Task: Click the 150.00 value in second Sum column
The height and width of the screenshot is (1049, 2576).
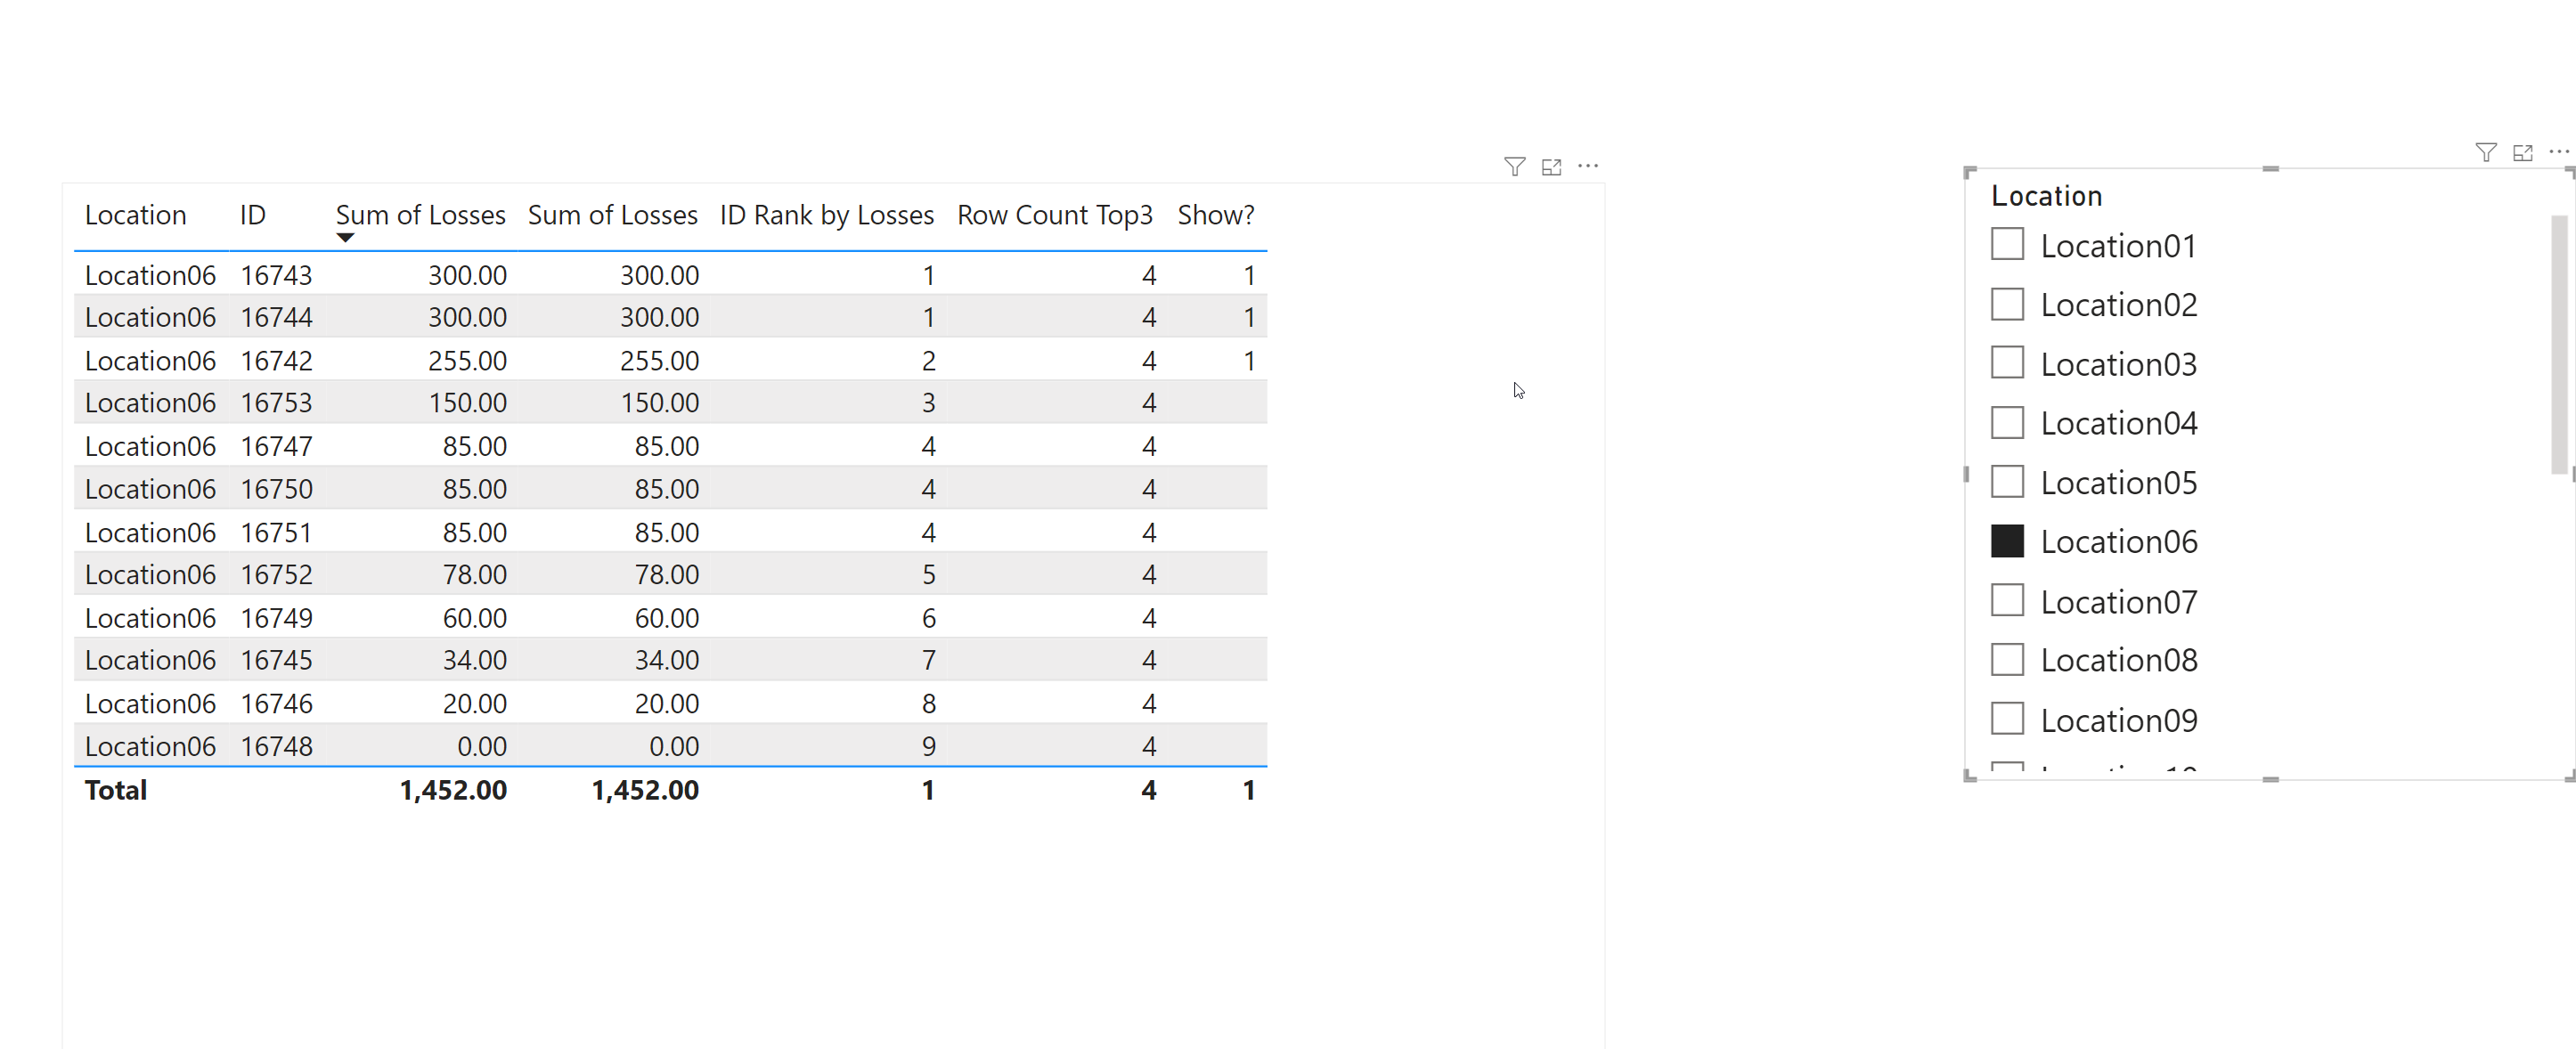Action: [659, 403]
